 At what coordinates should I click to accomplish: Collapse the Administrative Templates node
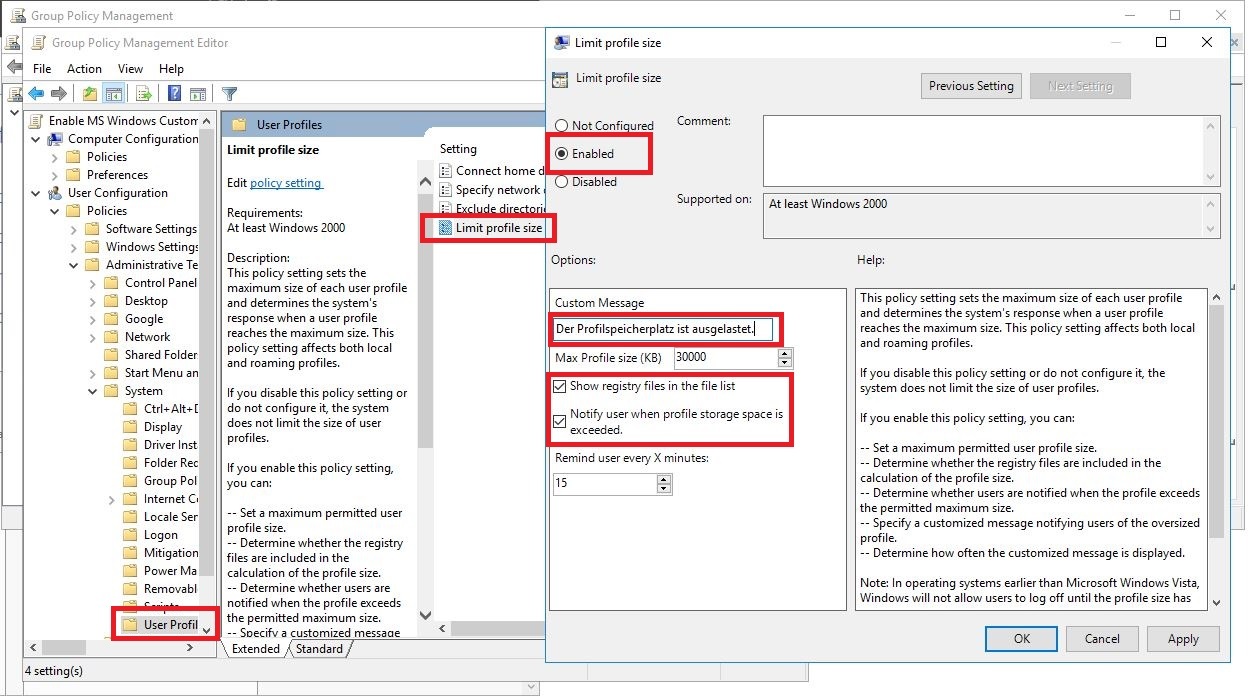[74, 265]
